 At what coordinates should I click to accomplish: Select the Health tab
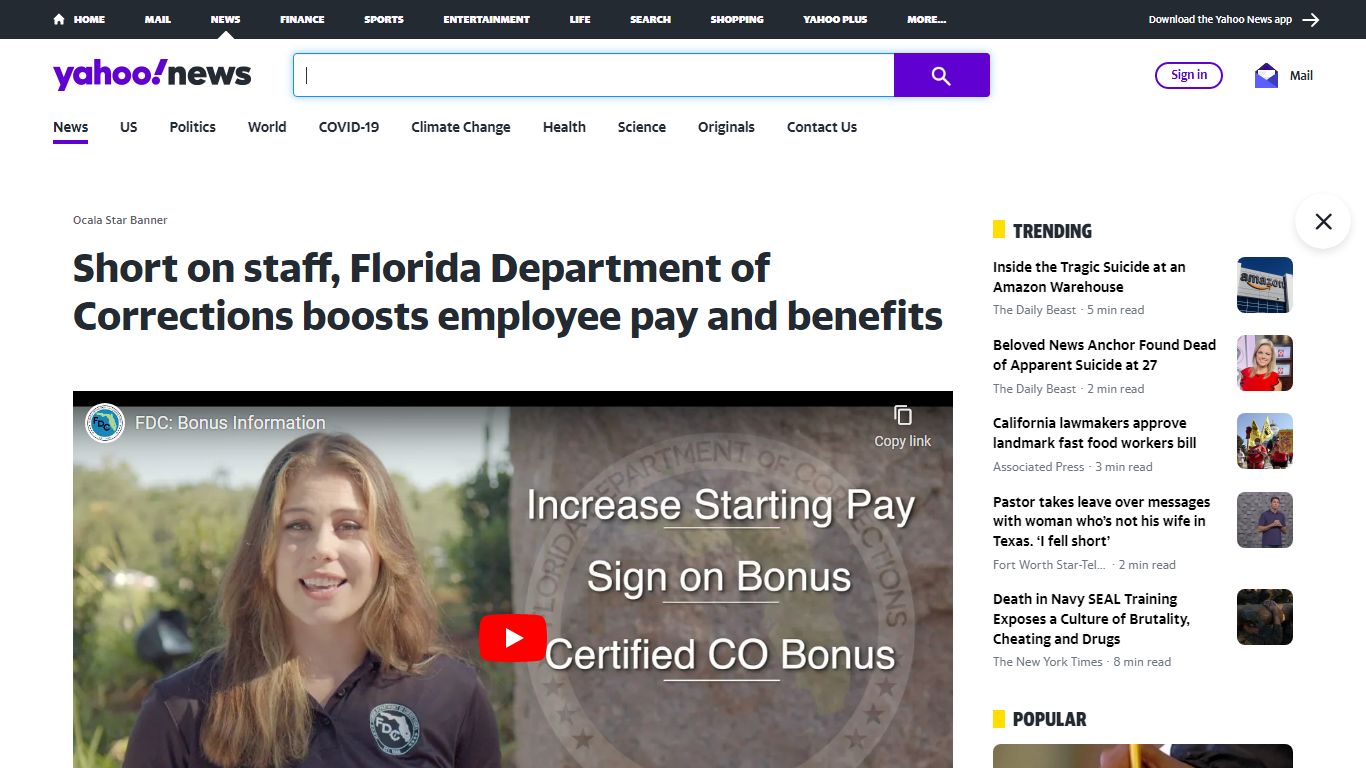pos(564,127)
